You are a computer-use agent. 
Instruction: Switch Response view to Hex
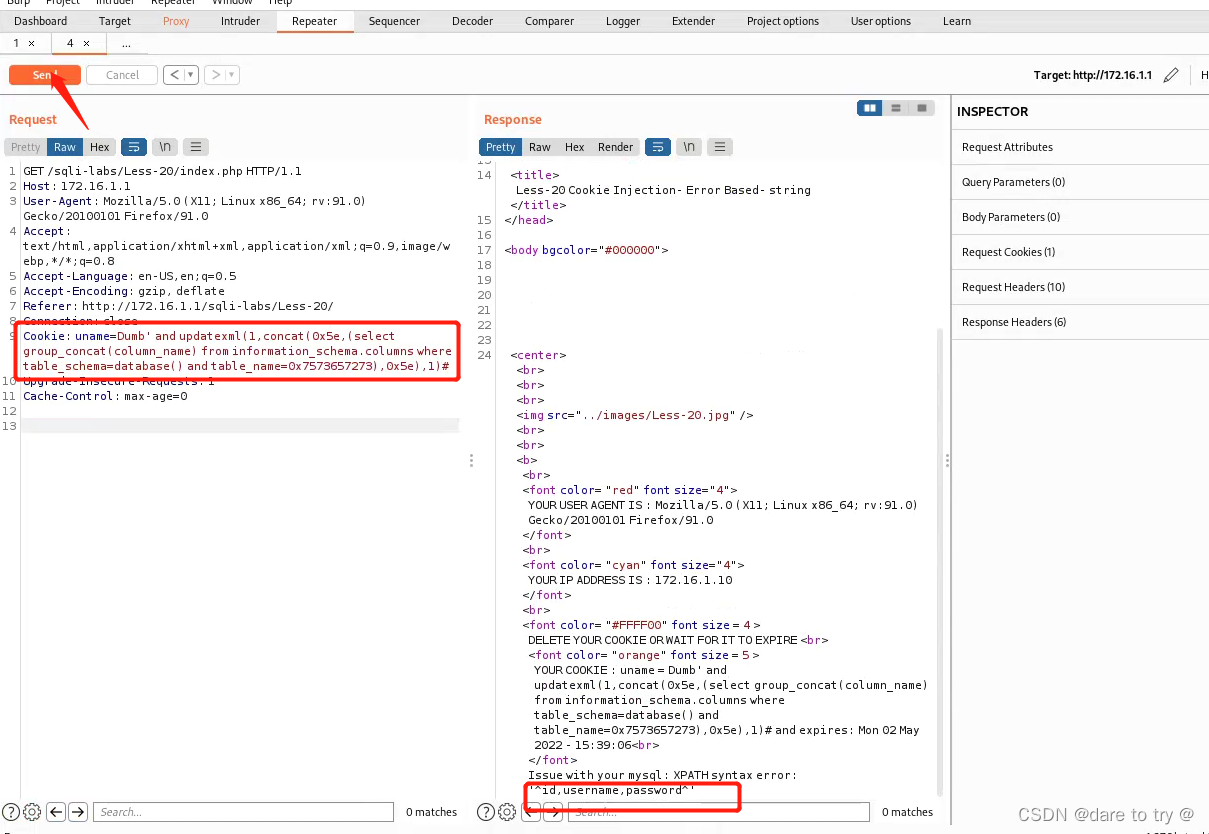(574, 147)
